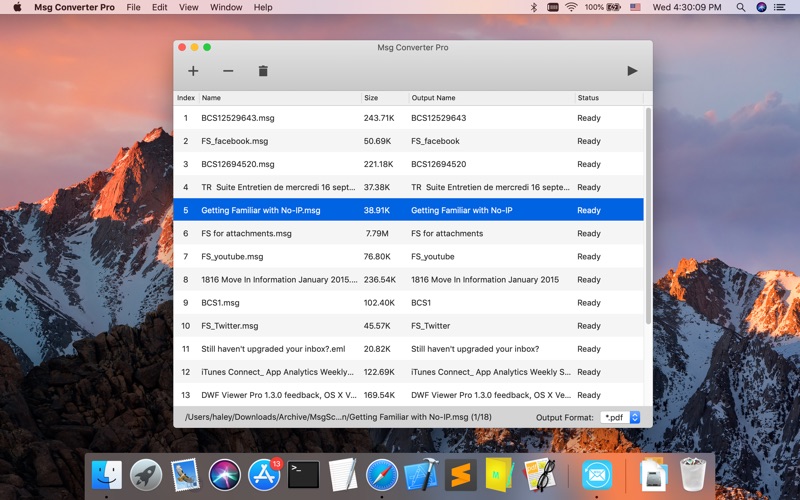800x500 pixels.
Task: Sort by the Size column header
Action: 385,97
